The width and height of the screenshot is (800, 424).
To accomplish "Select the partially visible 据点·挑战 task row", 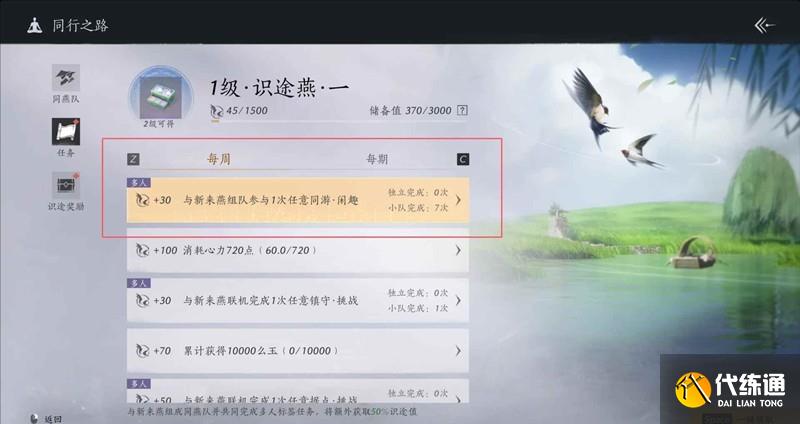I will (298, 391).
